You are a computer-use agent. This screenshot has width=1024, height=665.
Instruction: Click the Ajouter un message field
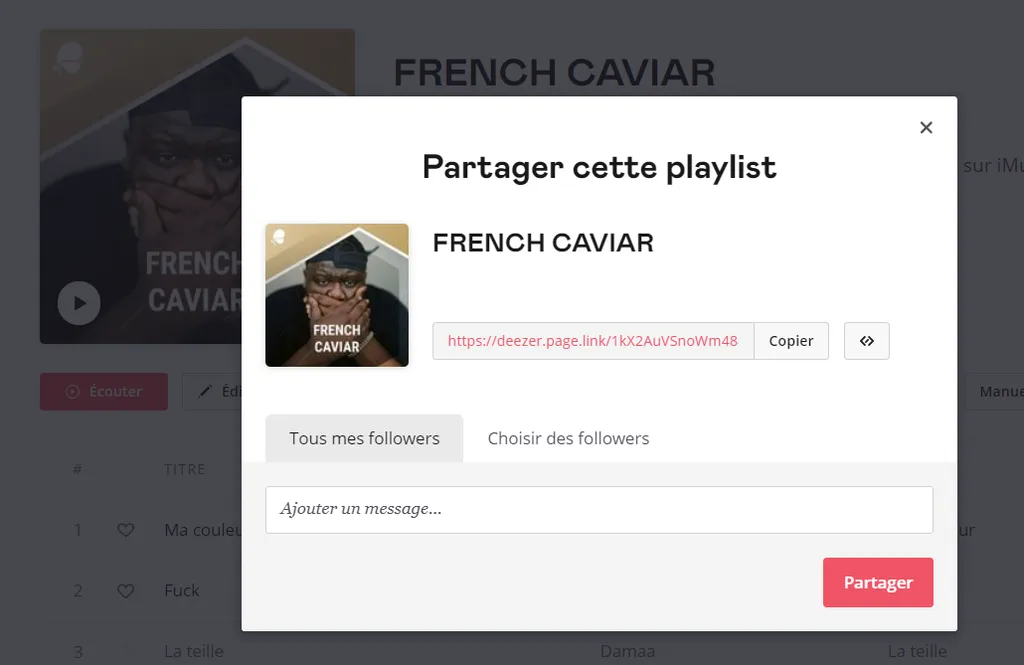tap(598, 510)
